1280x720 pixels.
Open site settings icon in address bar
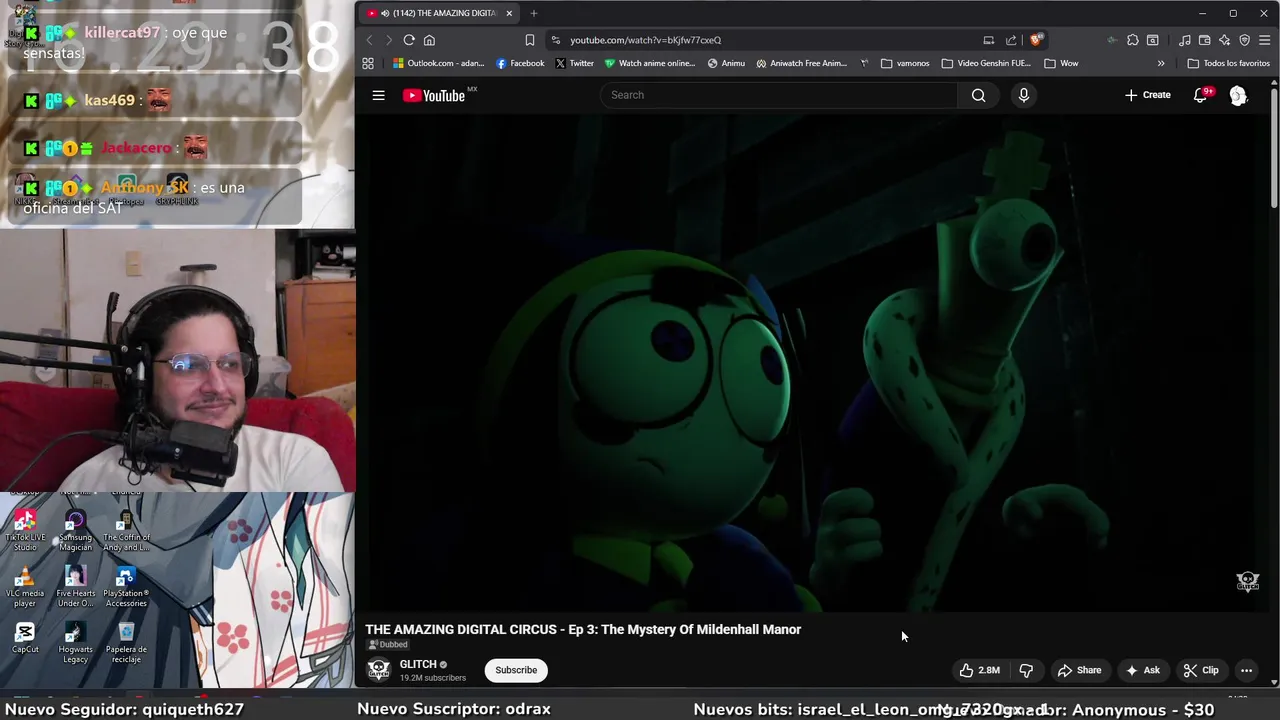coord(556,40)
